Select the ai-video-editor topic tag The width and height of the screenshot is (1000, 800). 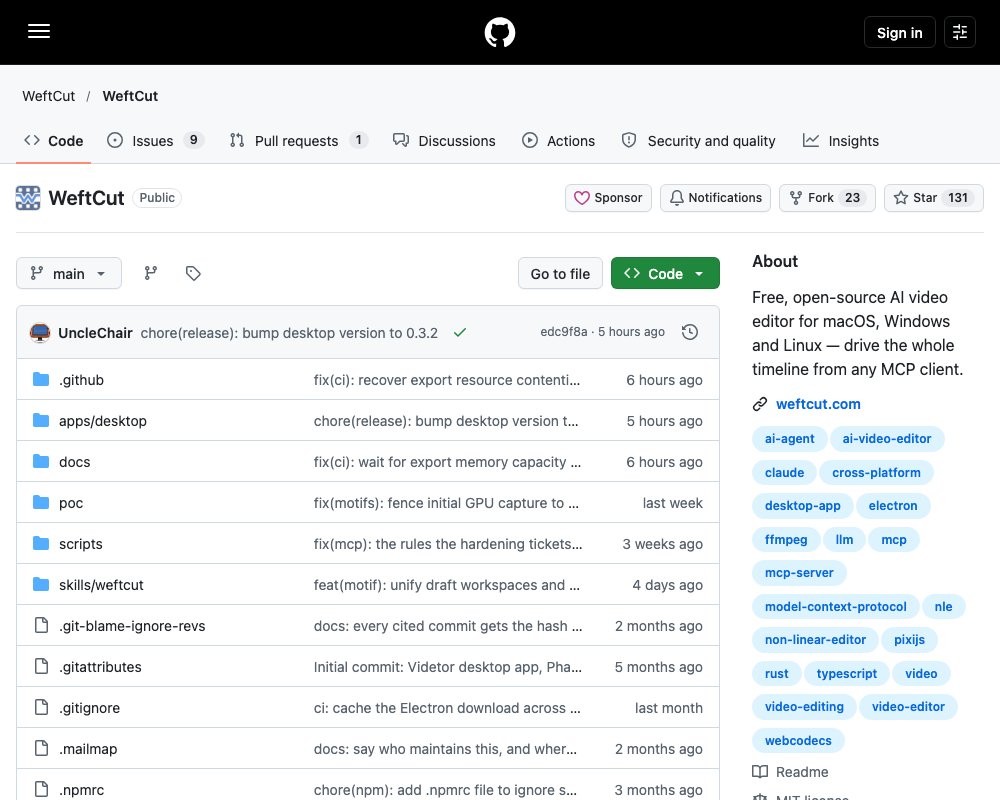coord(886,438)
